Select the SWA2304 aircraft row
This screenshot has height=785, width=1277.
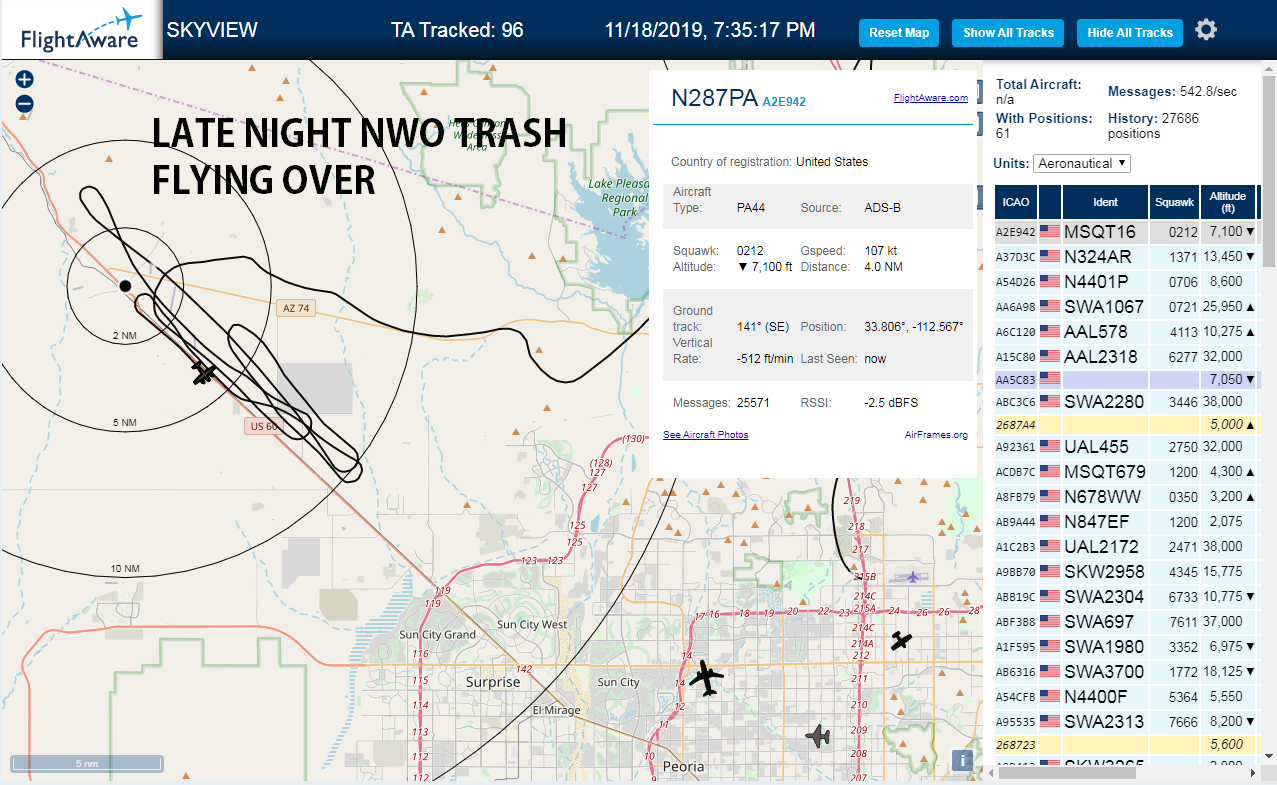[x=1126, y=597]
